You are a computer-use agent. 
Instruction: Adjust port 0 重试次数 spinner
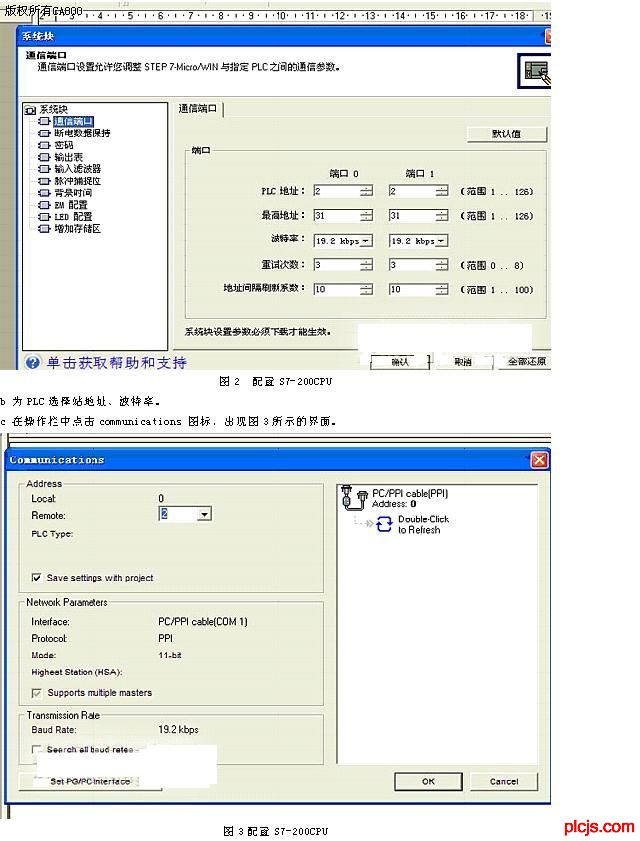coord(366,265)
